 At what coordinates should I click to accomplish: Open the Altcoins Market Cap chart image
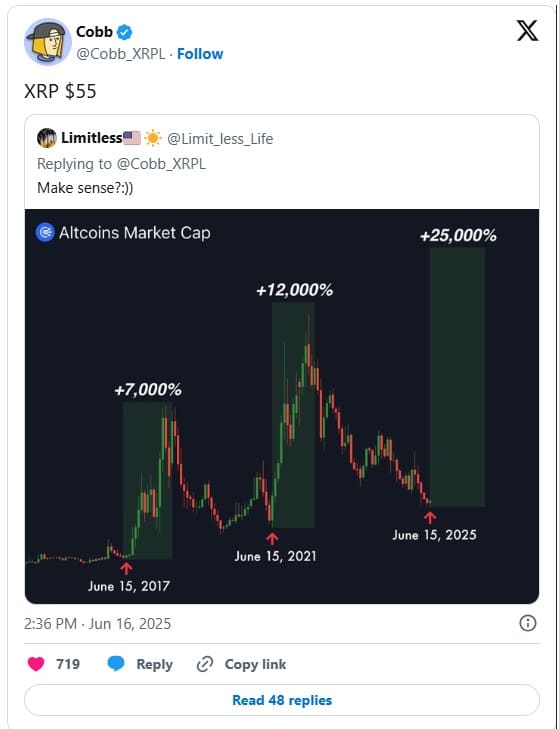click(x=282, y=406)
